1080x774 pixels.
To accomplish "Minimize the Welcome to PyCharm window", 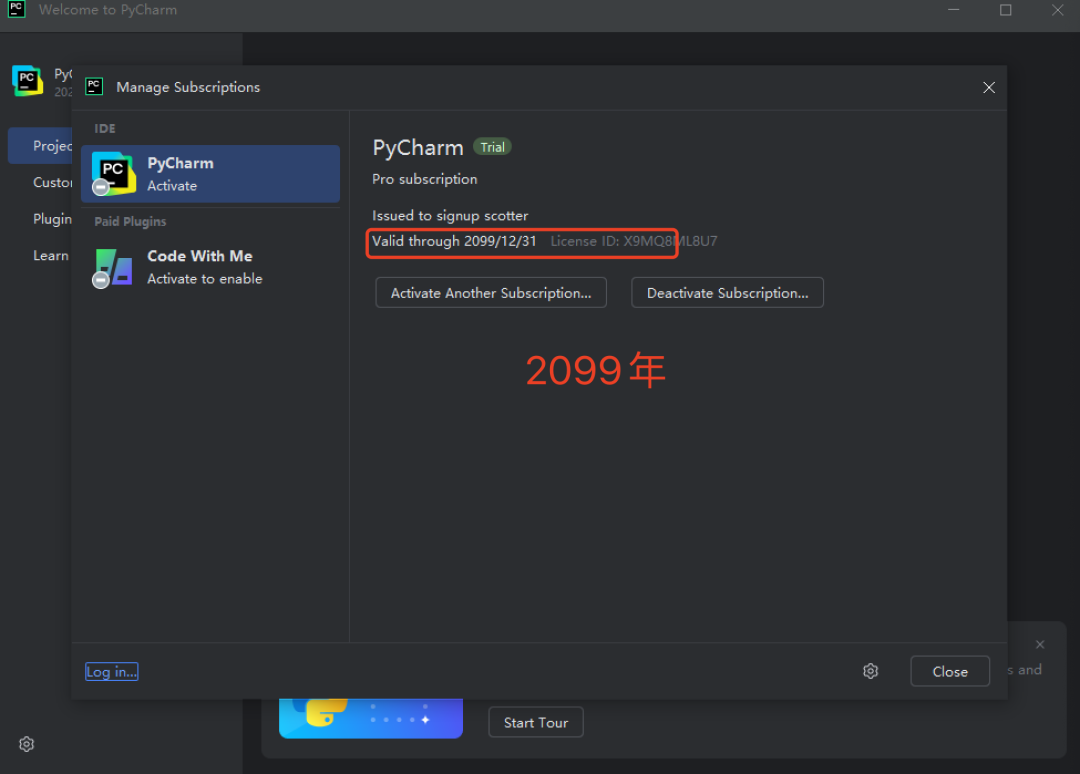I will [x=953, y=10].
